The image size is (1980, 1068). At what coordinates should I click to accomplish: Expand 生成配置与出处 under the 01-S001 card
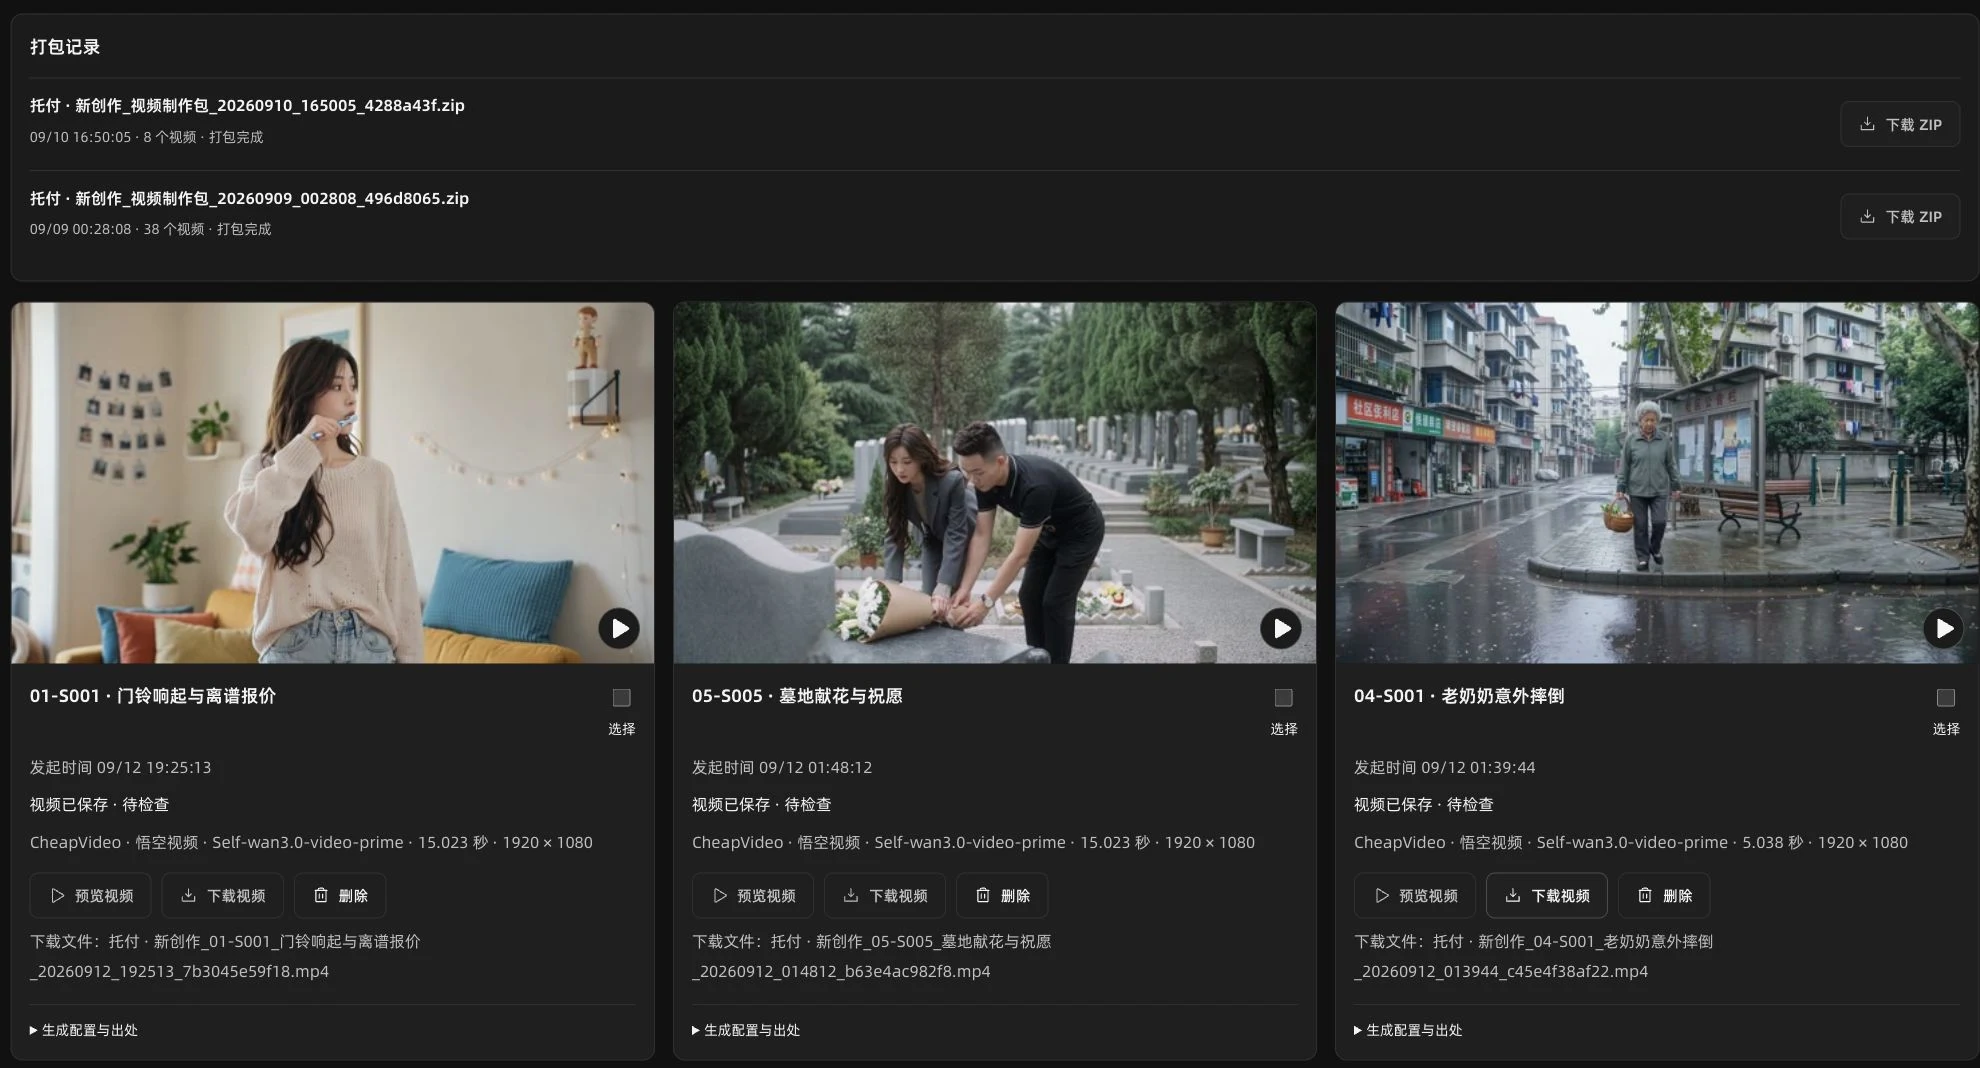click(84, 1030)
